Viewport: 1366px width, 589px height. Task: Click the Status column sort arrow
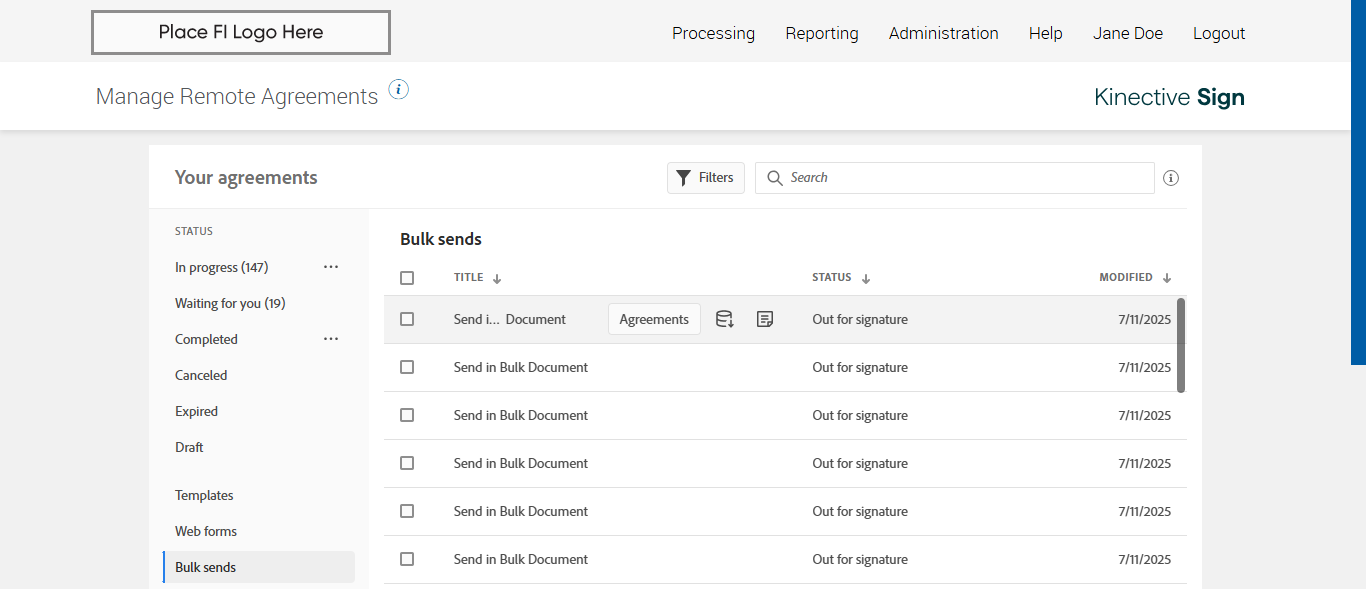866,279
